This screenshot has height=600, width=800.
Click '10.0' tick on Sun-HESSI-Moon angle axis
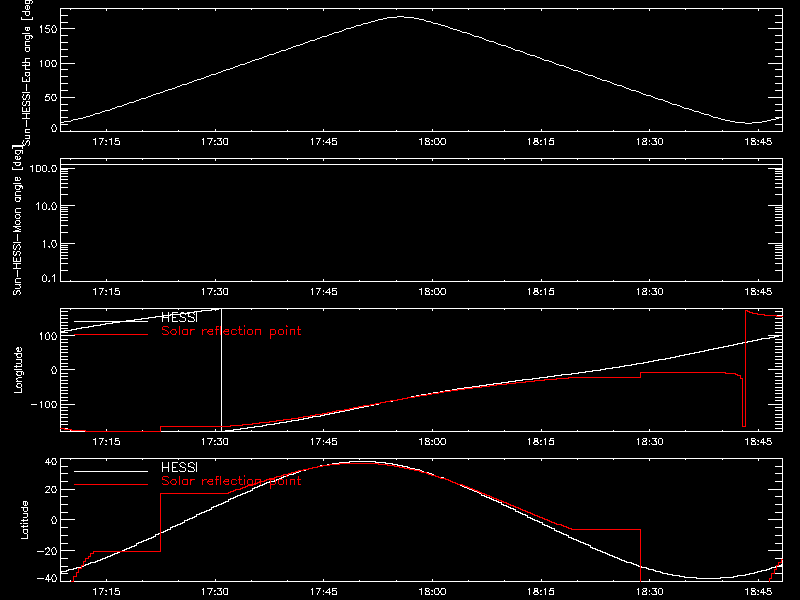46,206
